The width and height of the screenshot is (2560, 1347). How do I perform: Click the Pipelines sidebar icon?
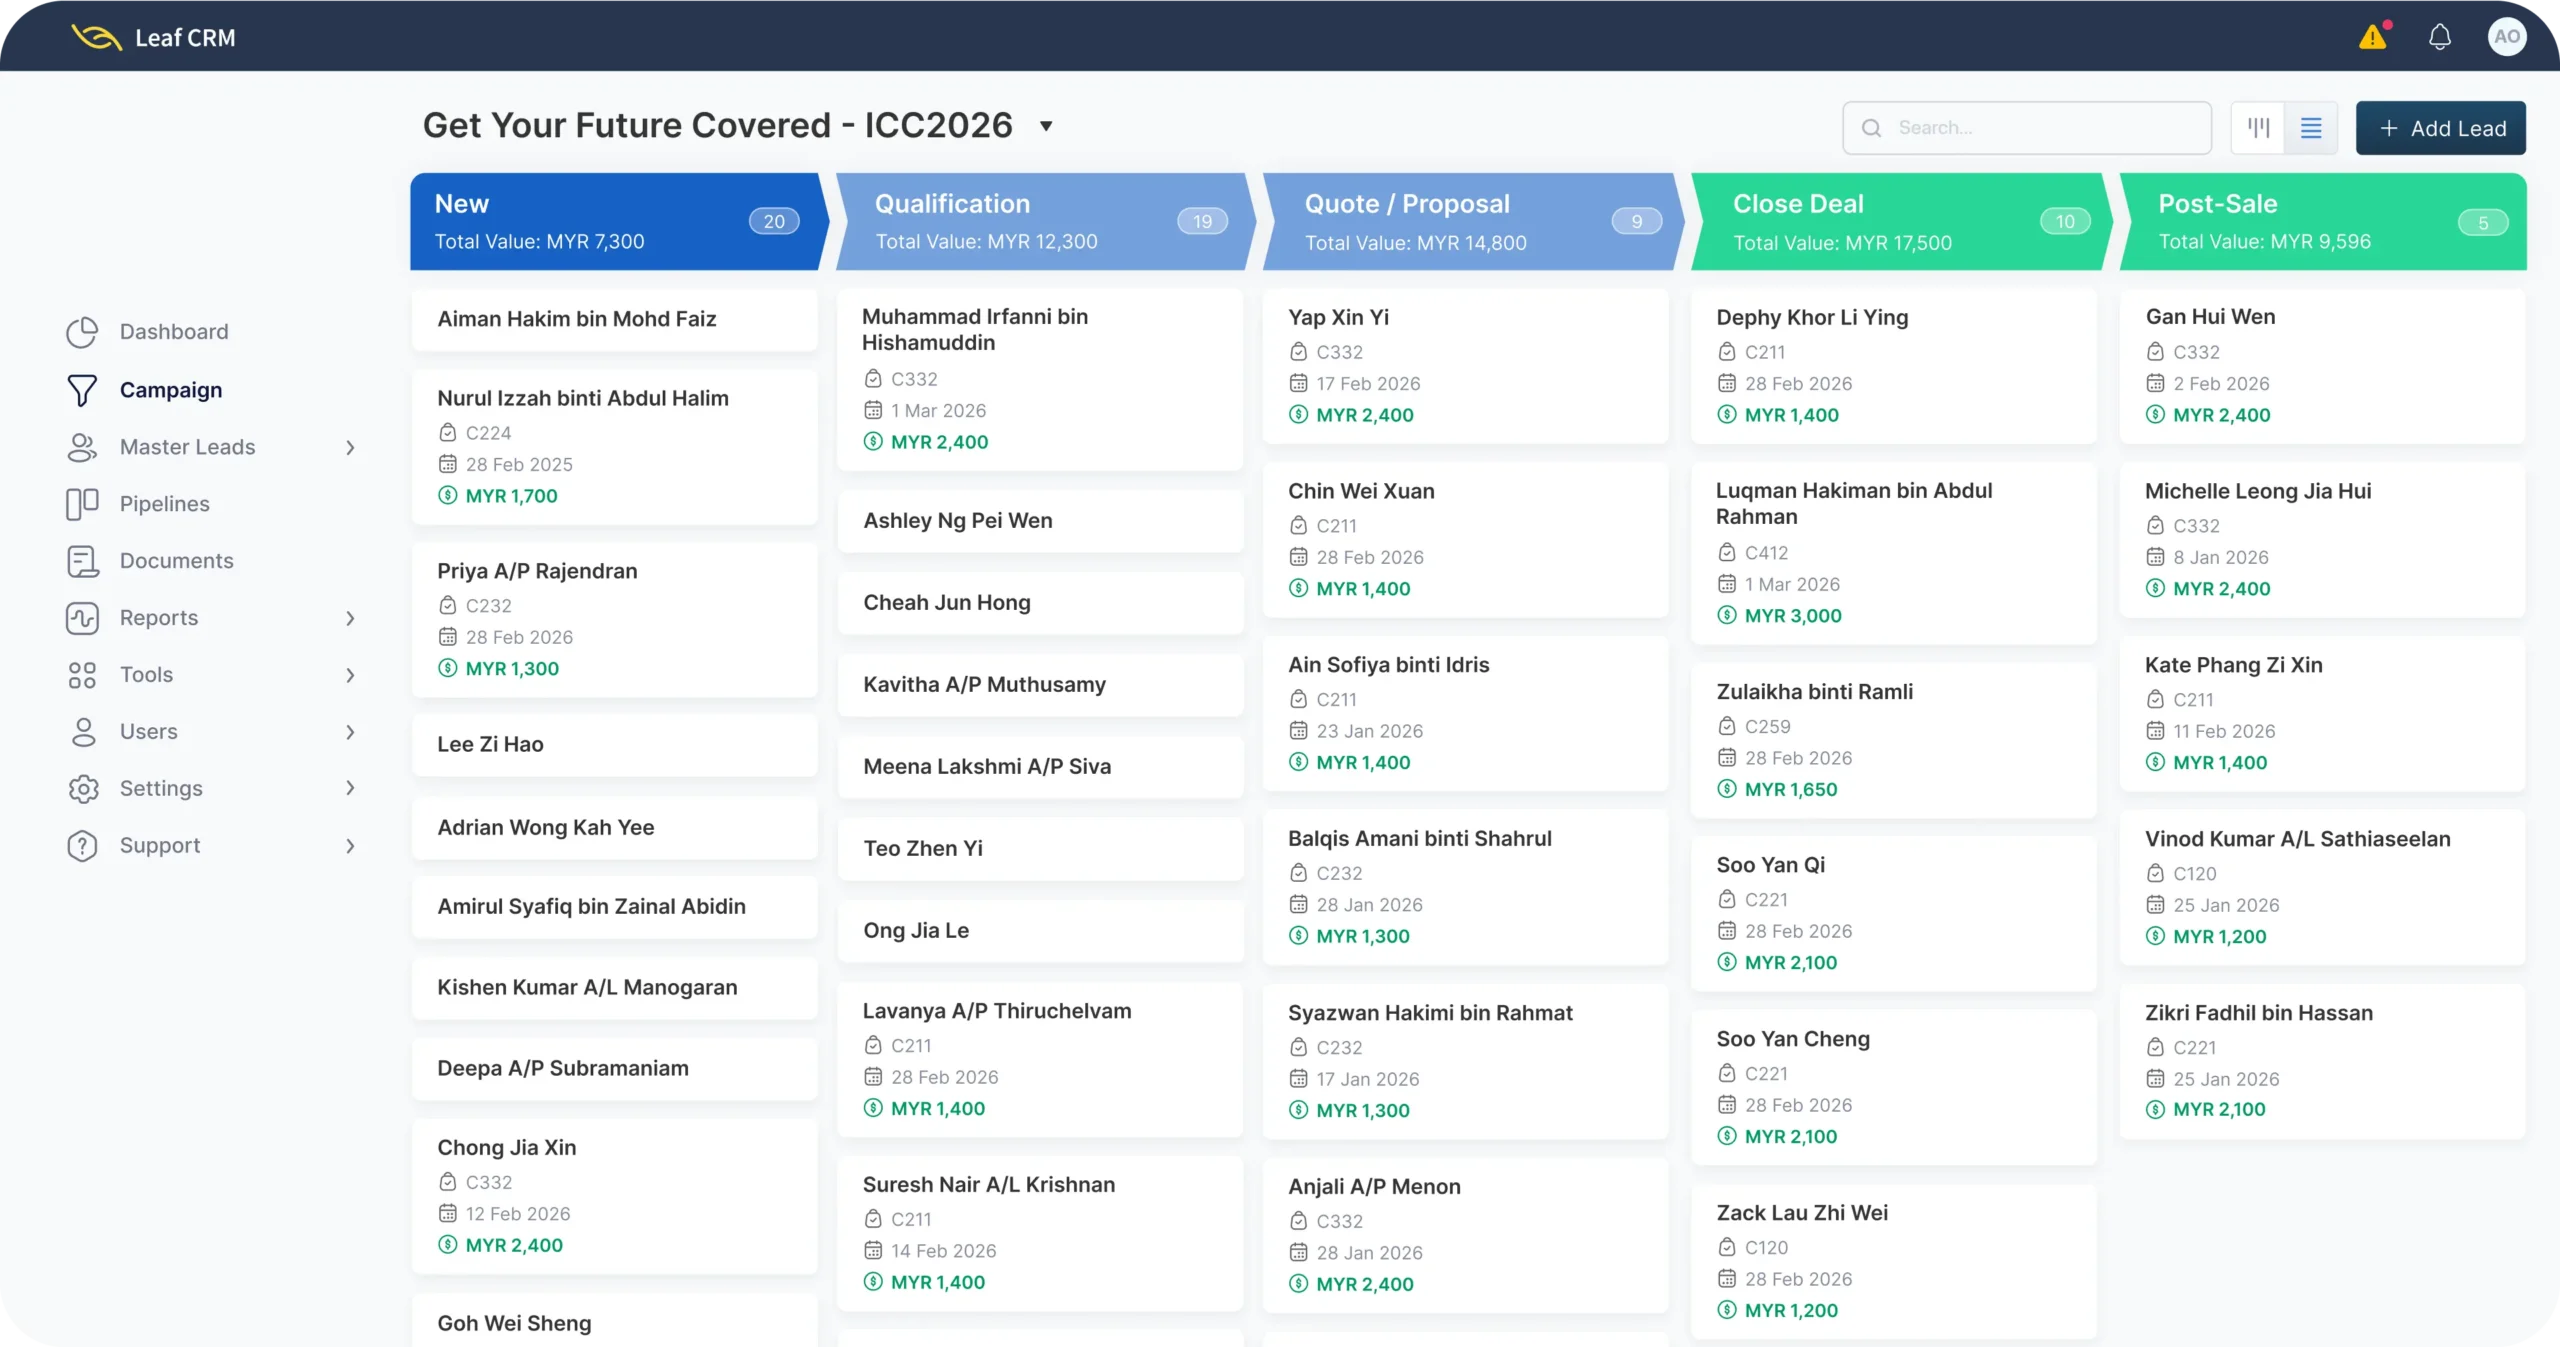click(x=82, y=504)
